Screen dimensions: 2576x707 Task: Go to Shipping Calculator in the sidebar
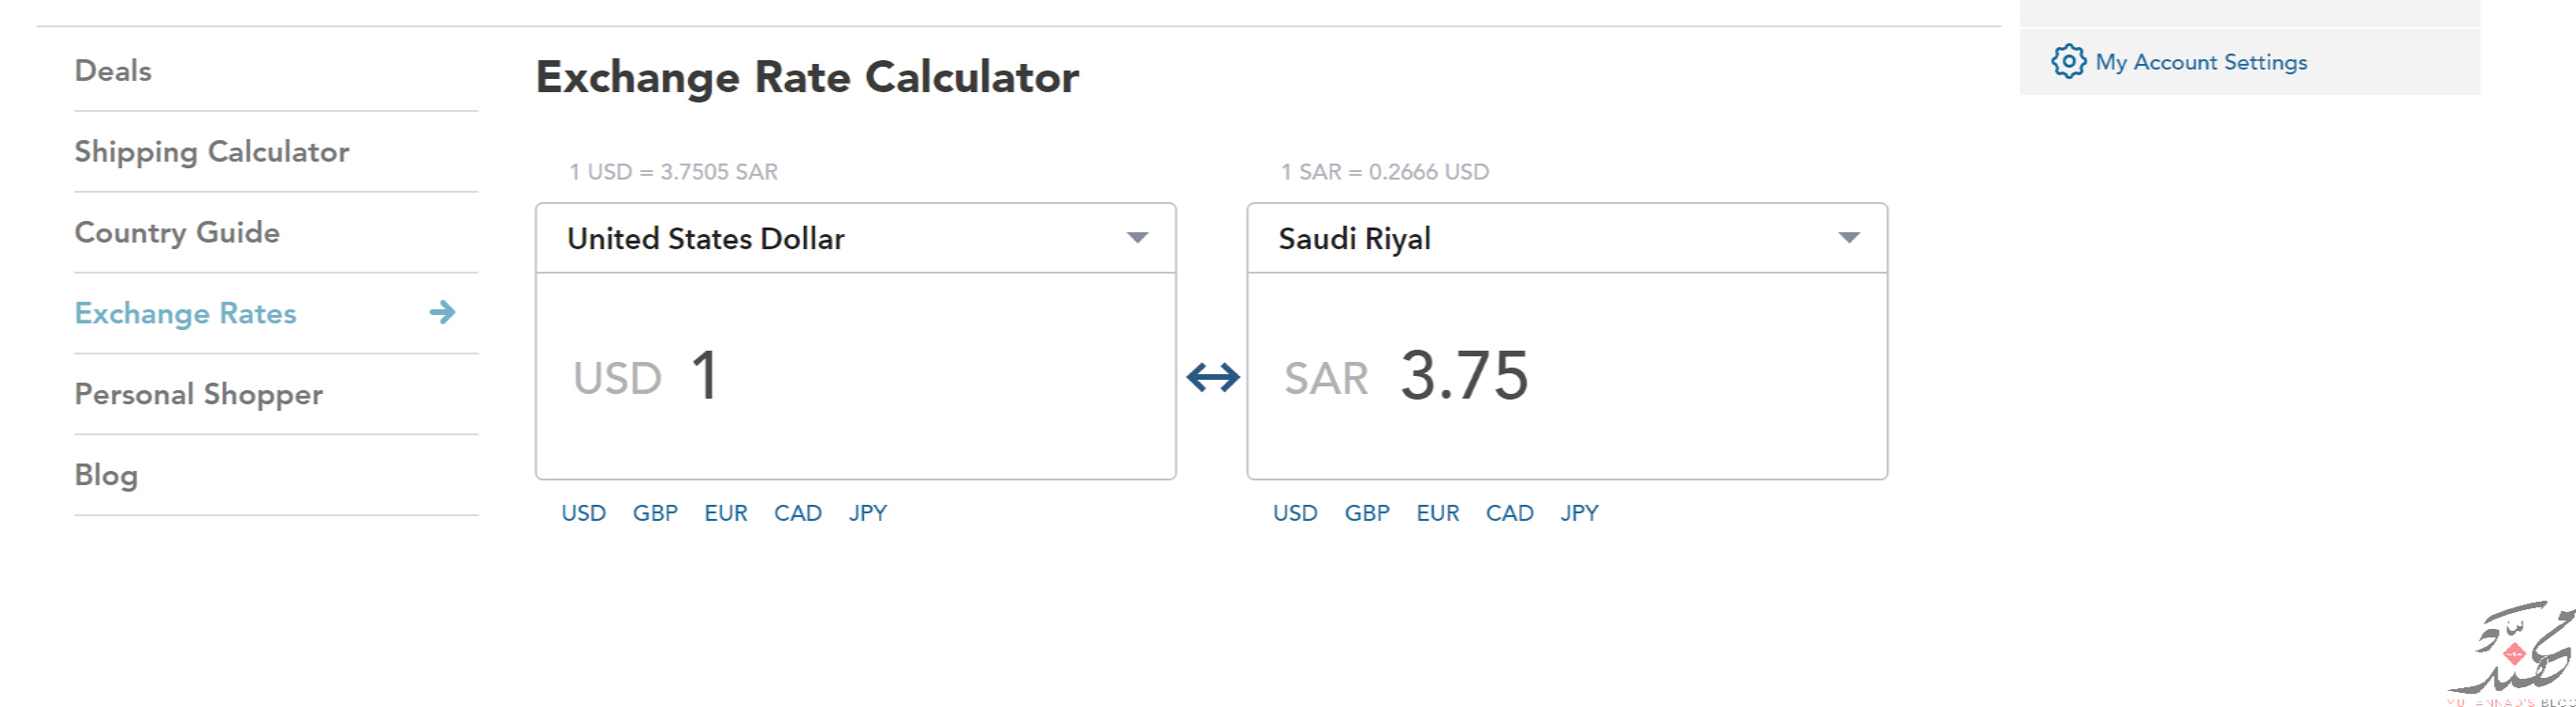[212, 152]
